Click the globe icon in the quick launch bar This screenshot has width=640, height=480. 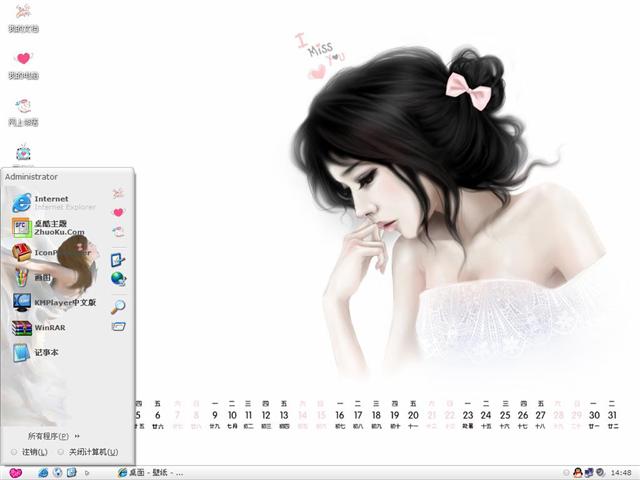pos(58,473)
